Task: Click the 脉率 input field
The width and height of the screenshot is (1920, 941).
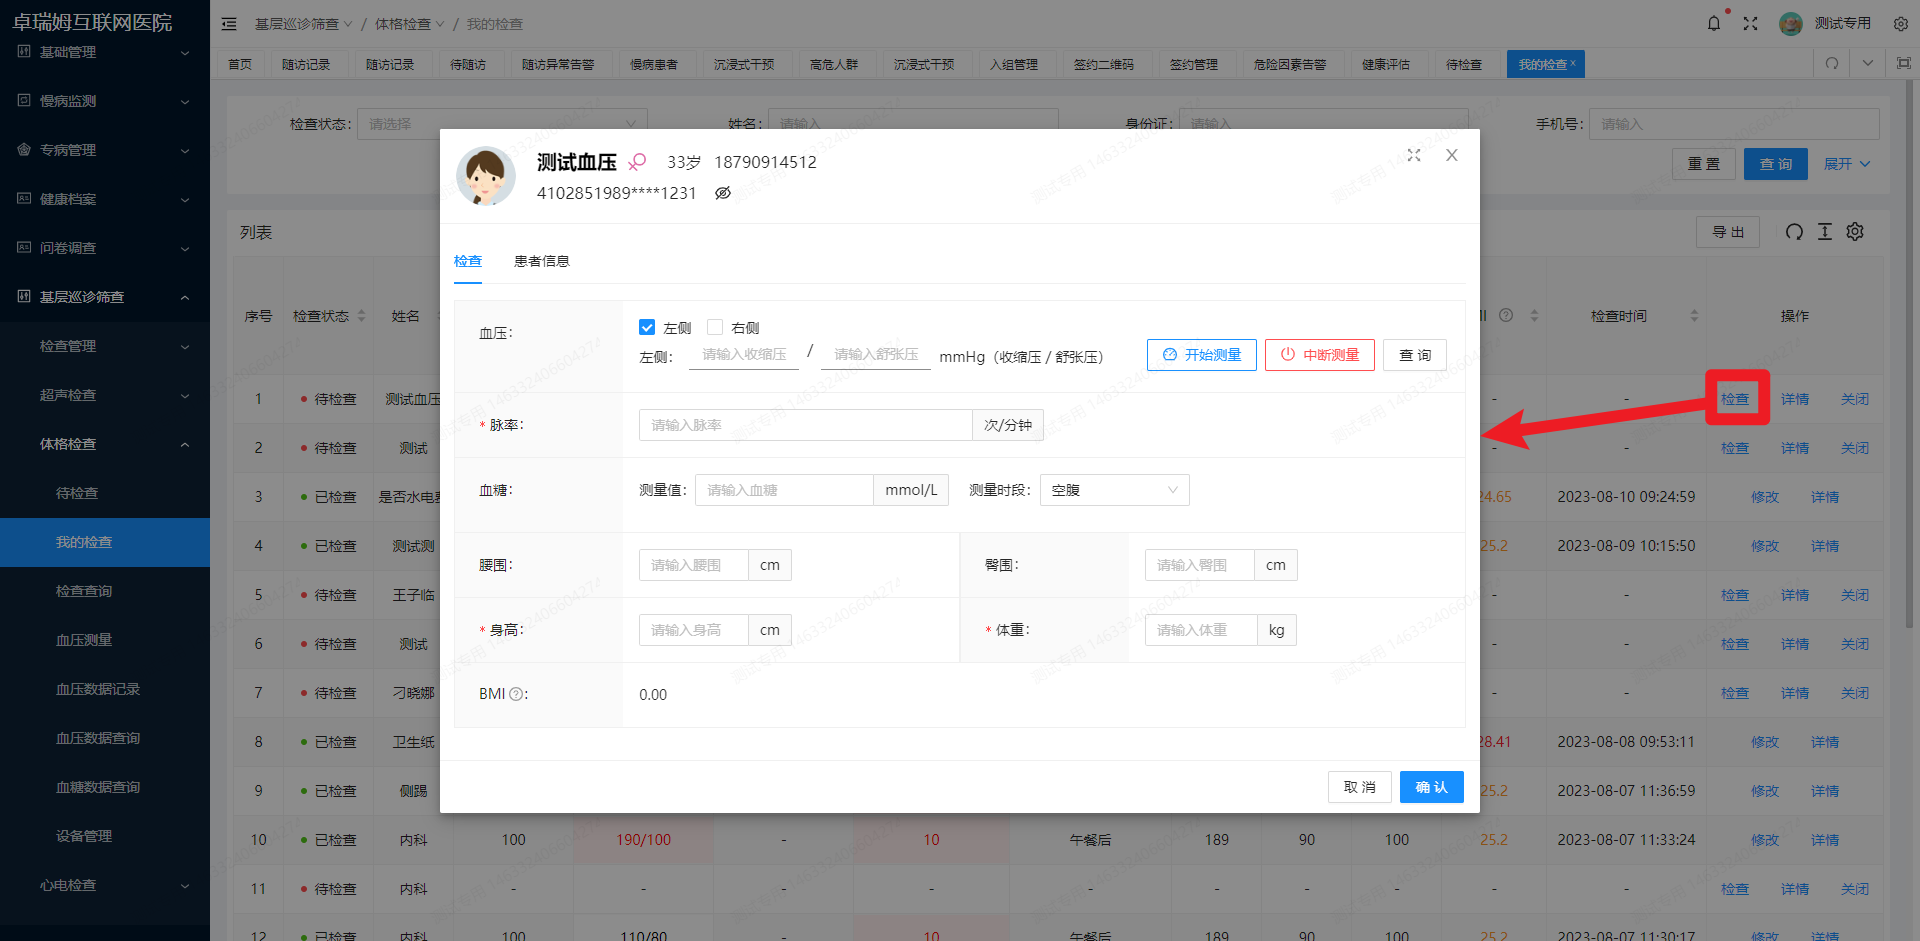Action: [x=805, y=425]
